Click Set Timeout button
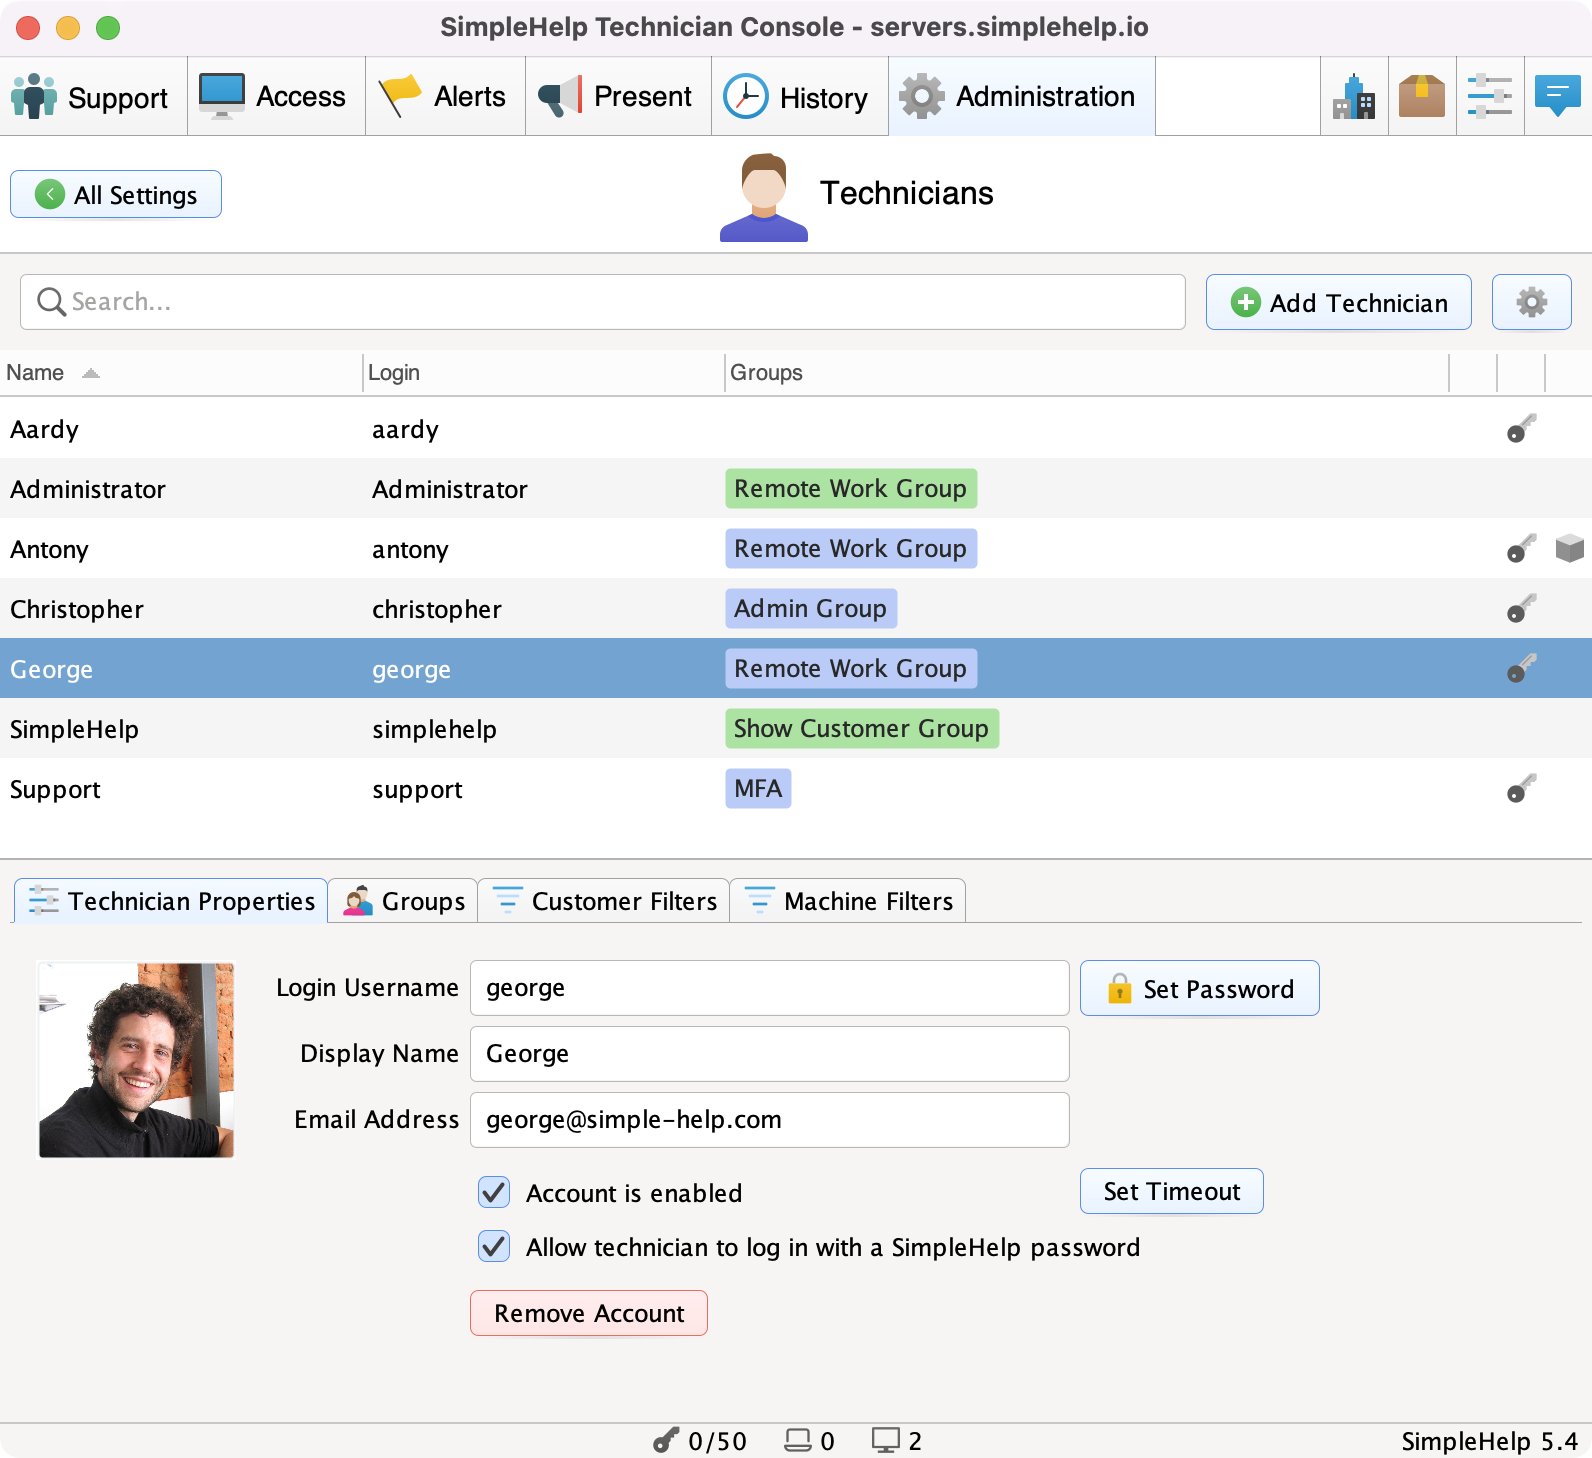The image size is (1592, 1458). (1172, 1191)
